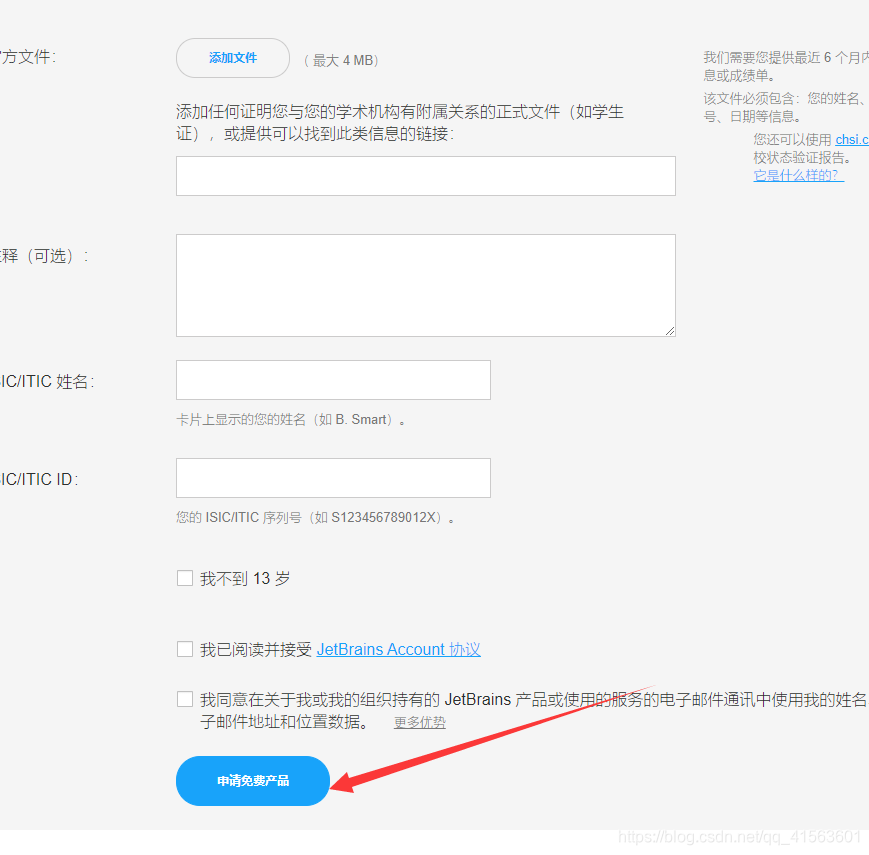Screen dimensions: 869x855
Task: Tick the JetBrains Account 协议 acceptance checkbox
Action: [x=185, y=648]
